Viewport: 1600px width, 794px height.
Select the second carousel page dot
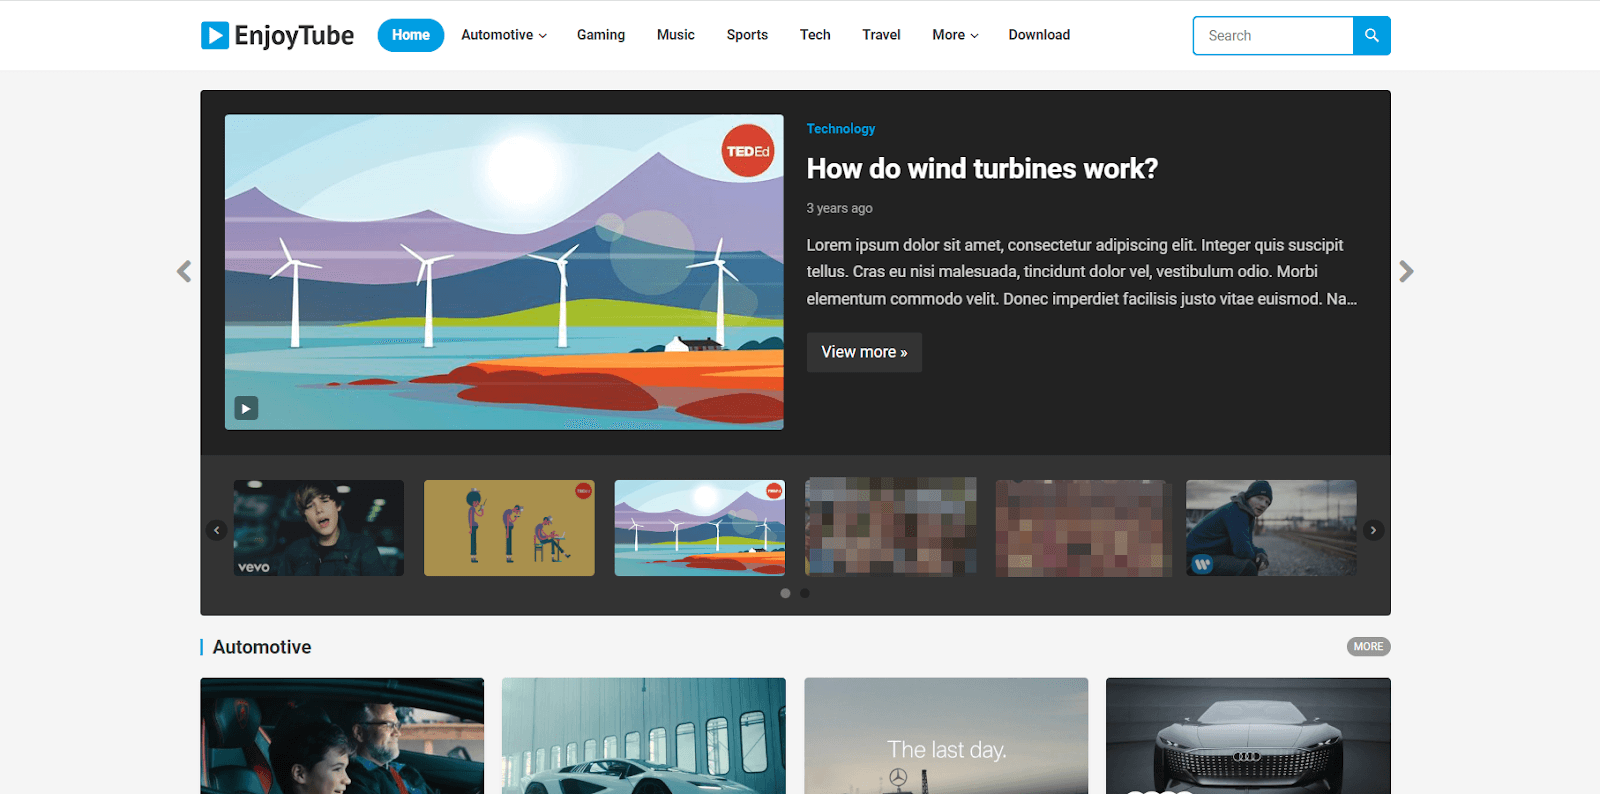coord(805,593)
